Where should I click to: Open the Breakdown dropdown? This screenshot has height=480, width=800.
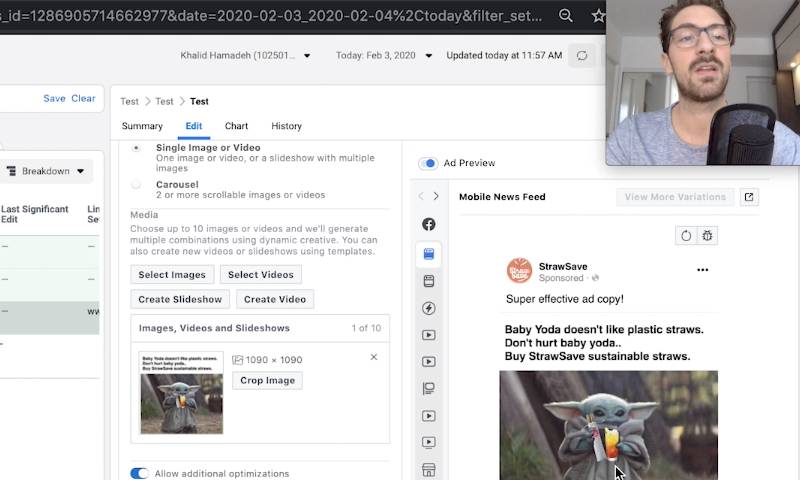[x=45, y=171]
